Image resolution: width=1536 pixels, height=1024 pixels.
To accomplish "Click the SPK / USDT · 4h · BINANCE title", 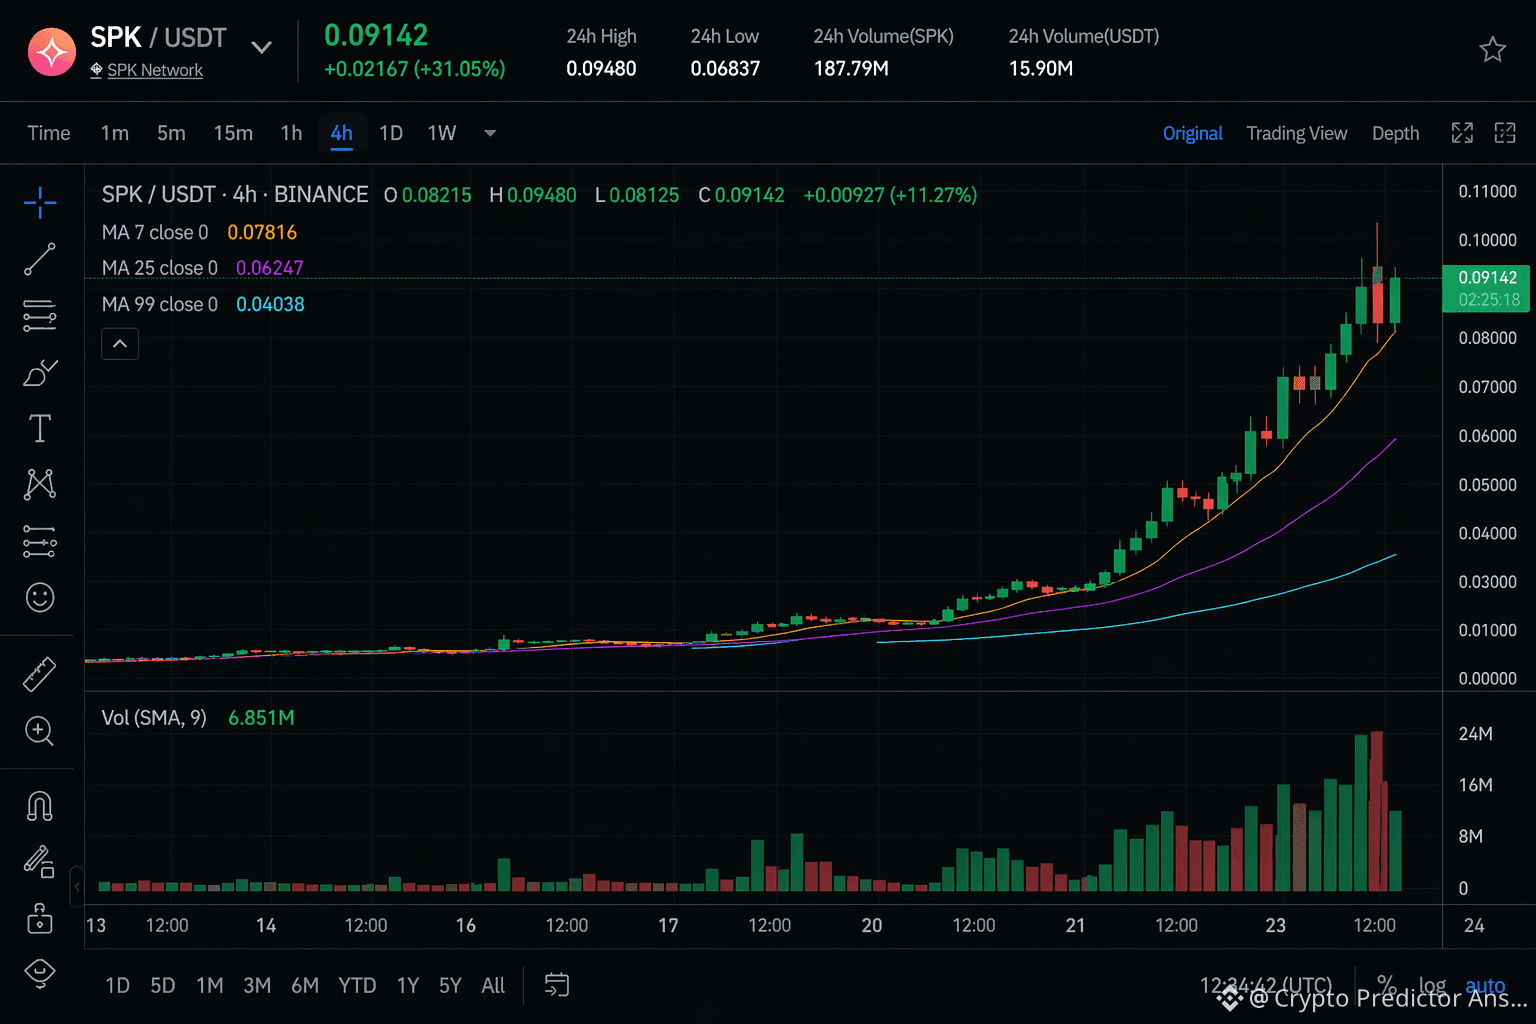I will (235, 194).
